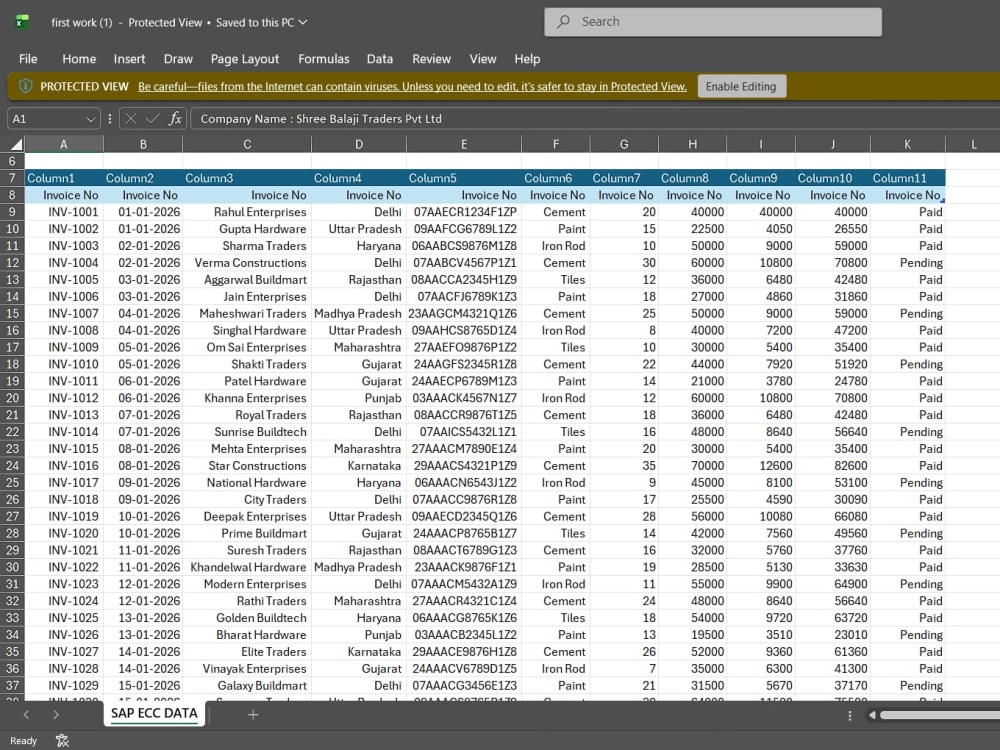
Task: Click the formula bar vertical dots handle
Action: pos(110,119)
